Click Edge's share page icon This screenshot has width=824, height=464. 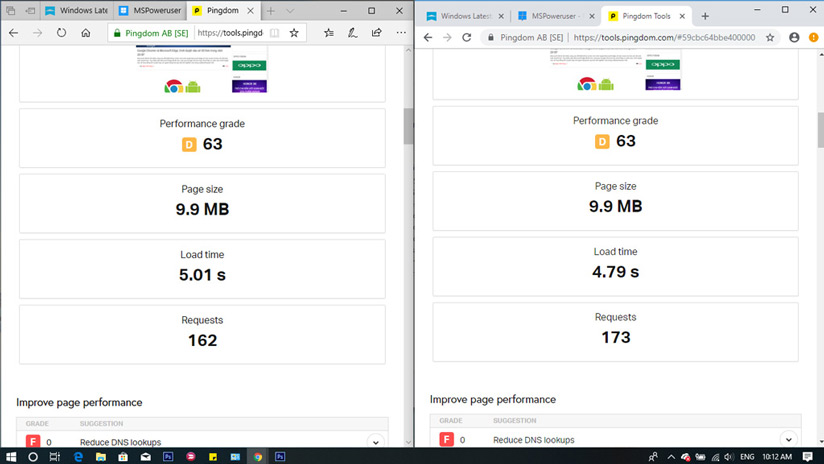coord(376,33)
